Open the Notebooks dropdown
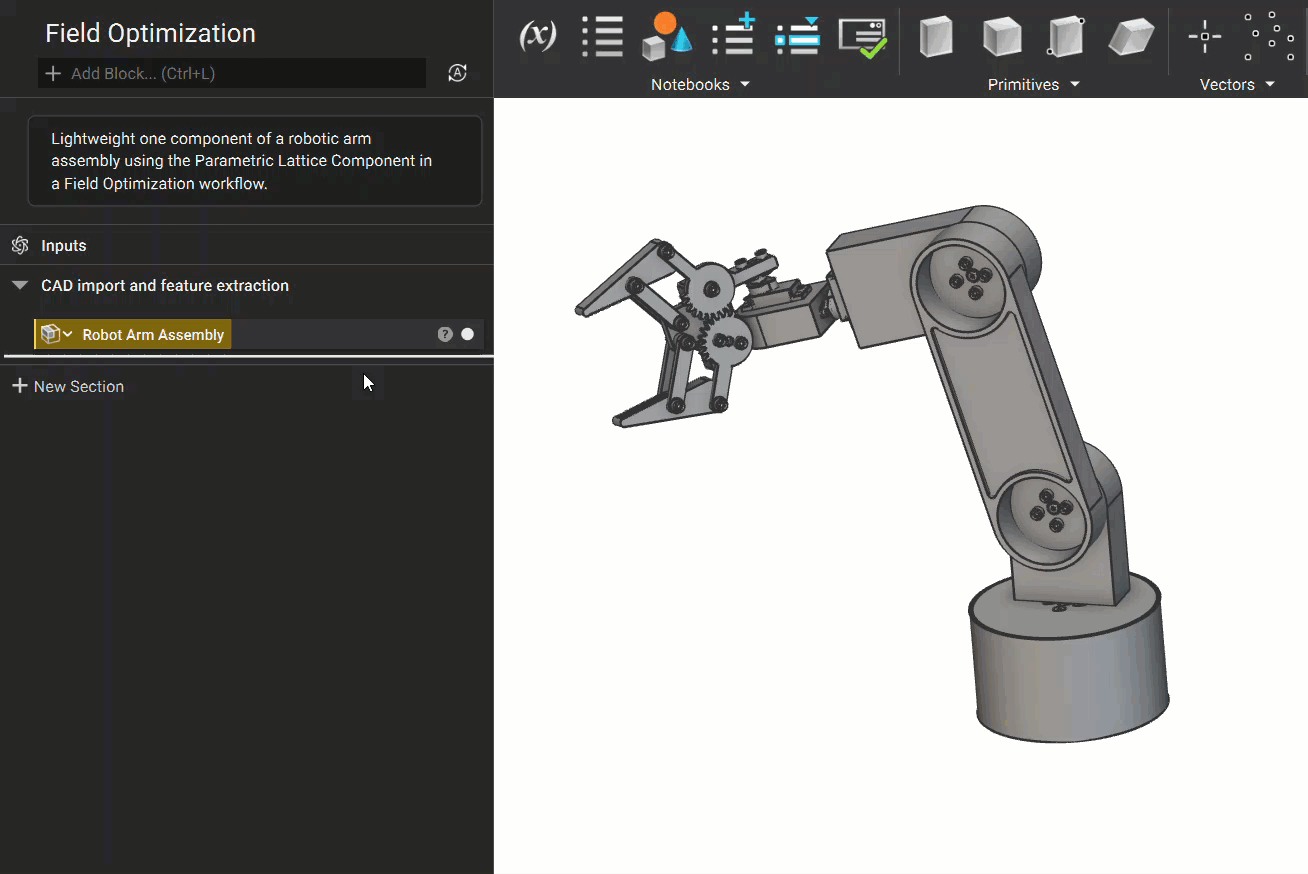Screen dimensions: 1308x874 coord(700,85)
